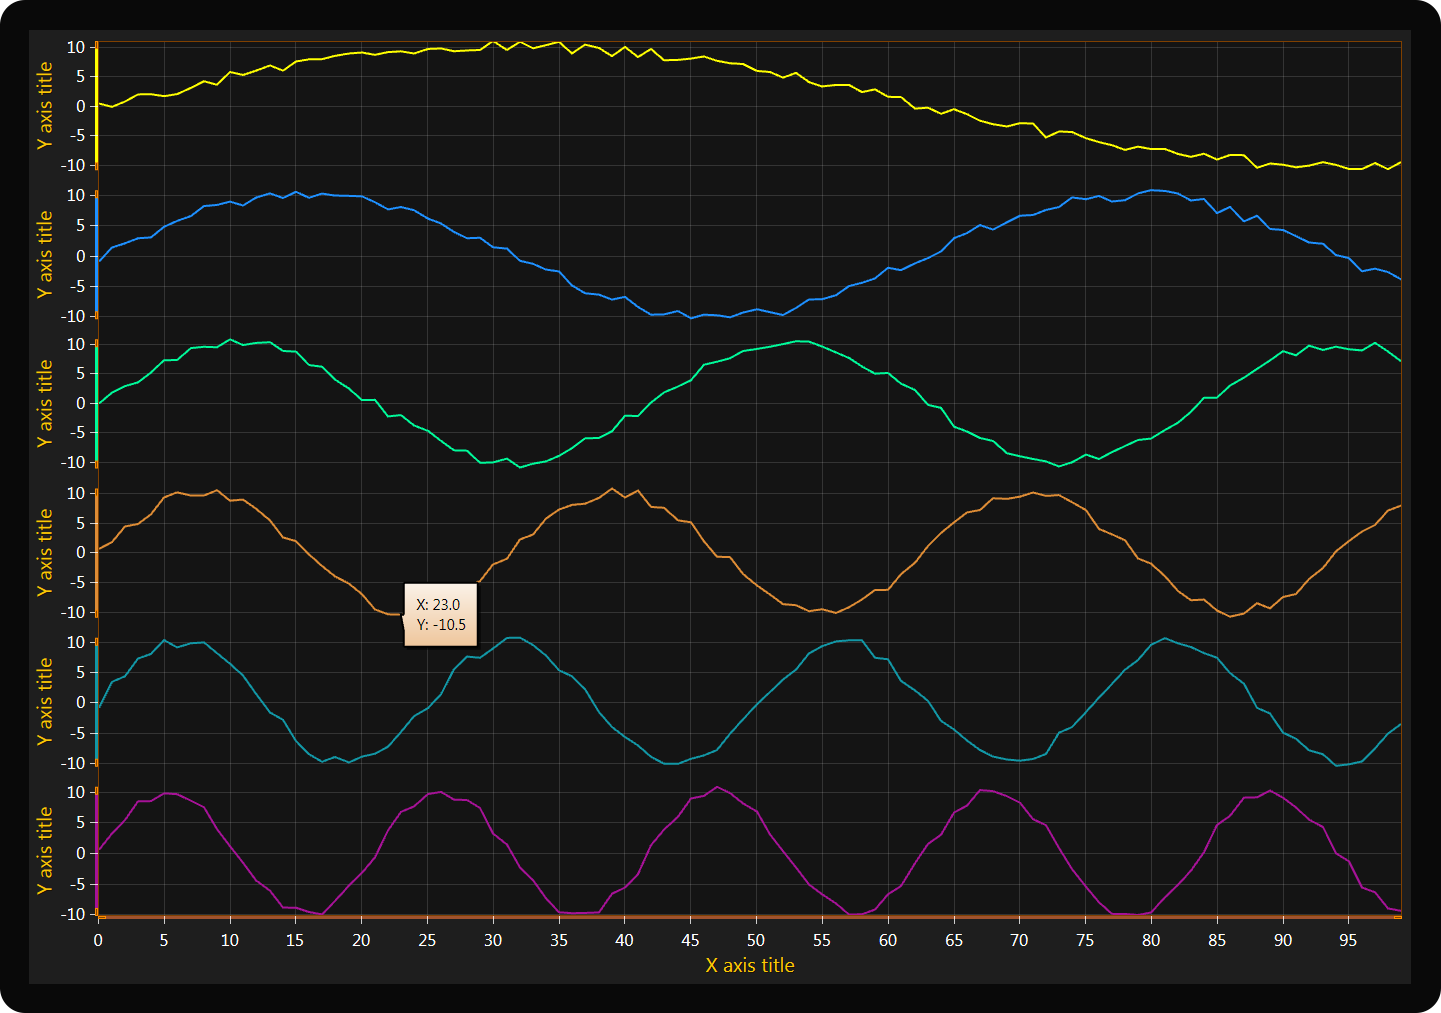Click the magenta chart's Y tick label -10

coord(75,914)
